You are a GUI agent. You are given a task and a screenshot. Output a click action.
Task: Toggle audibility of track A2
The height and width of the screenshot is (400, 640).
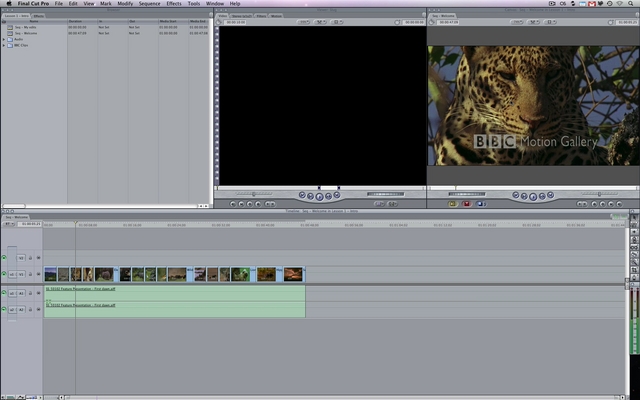point(4,309)
